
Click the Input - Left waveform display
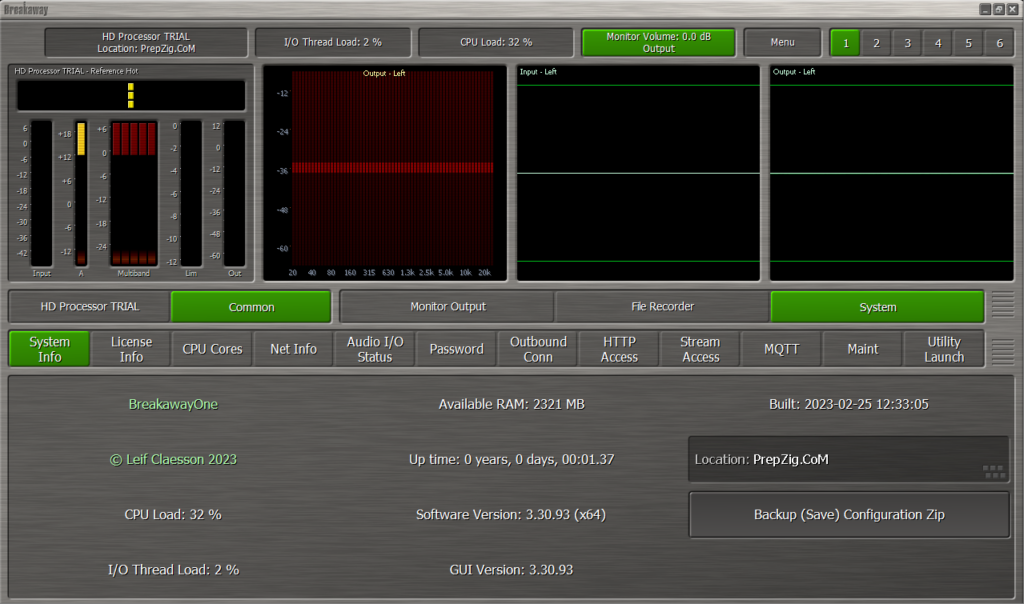pyautogui.click(x=638, y=173)
